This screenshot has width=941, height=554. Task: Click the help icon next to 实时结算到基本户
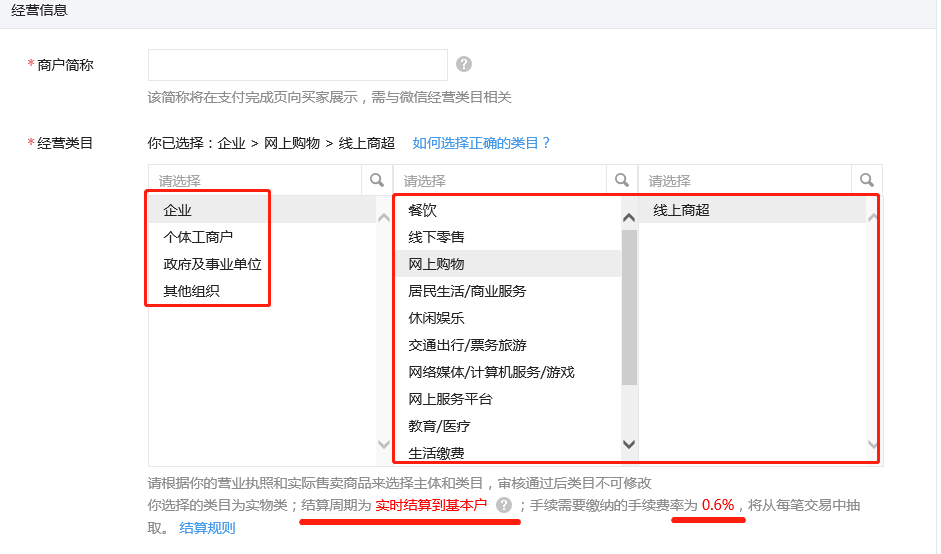pos(504,505)
